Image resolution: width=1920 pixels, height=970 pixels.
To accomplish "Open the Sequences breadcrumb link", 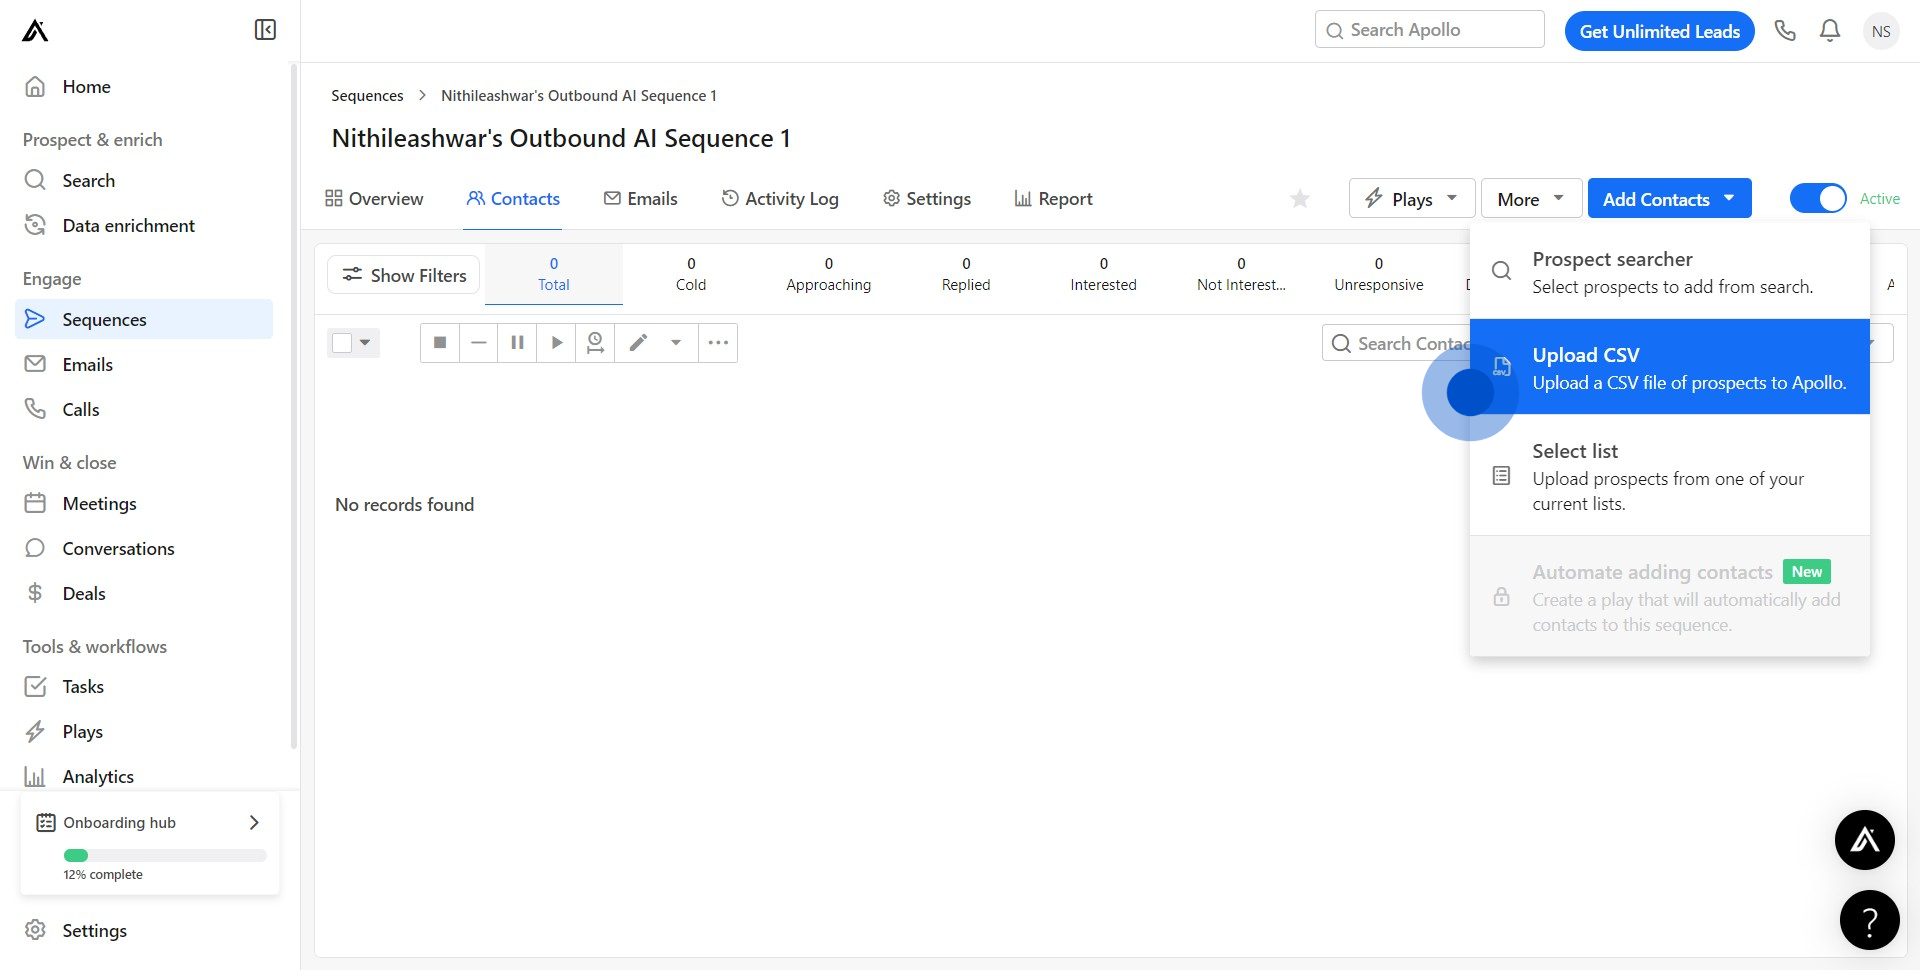I will [367, 95].
